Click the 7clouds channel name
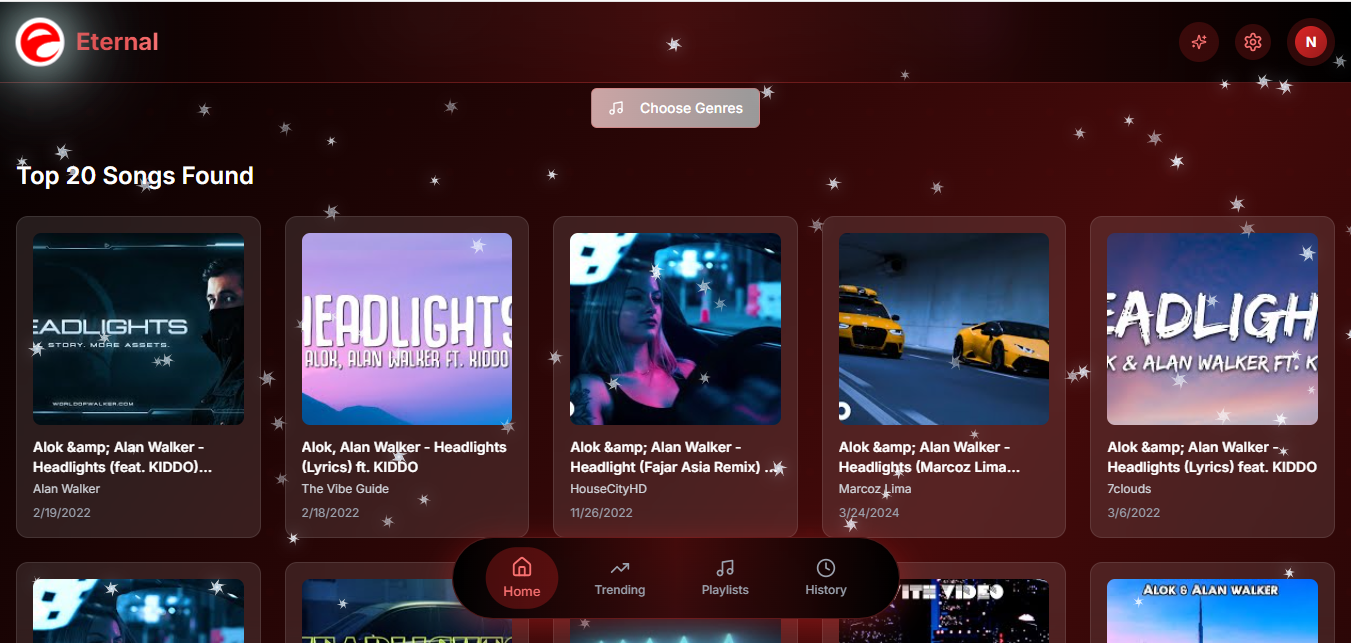The width and height of the screenshot is (1351, 643). click(1129, 489)
